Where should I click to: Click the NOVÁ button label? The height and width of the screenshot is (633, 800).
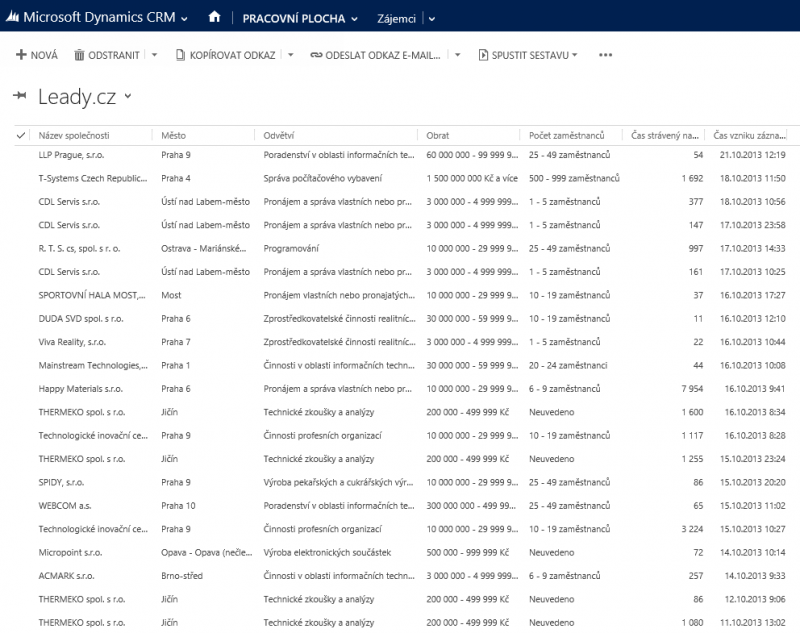click(x=44, y=55)
